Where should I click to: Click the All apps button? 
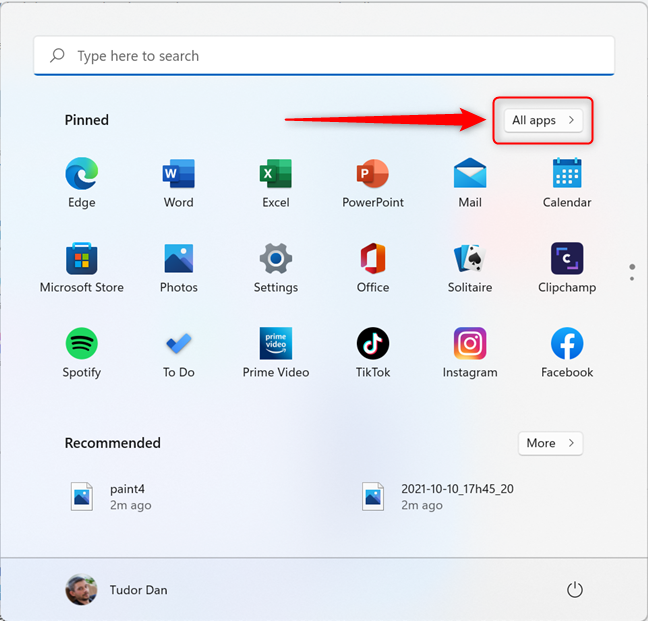coord(543,120)
